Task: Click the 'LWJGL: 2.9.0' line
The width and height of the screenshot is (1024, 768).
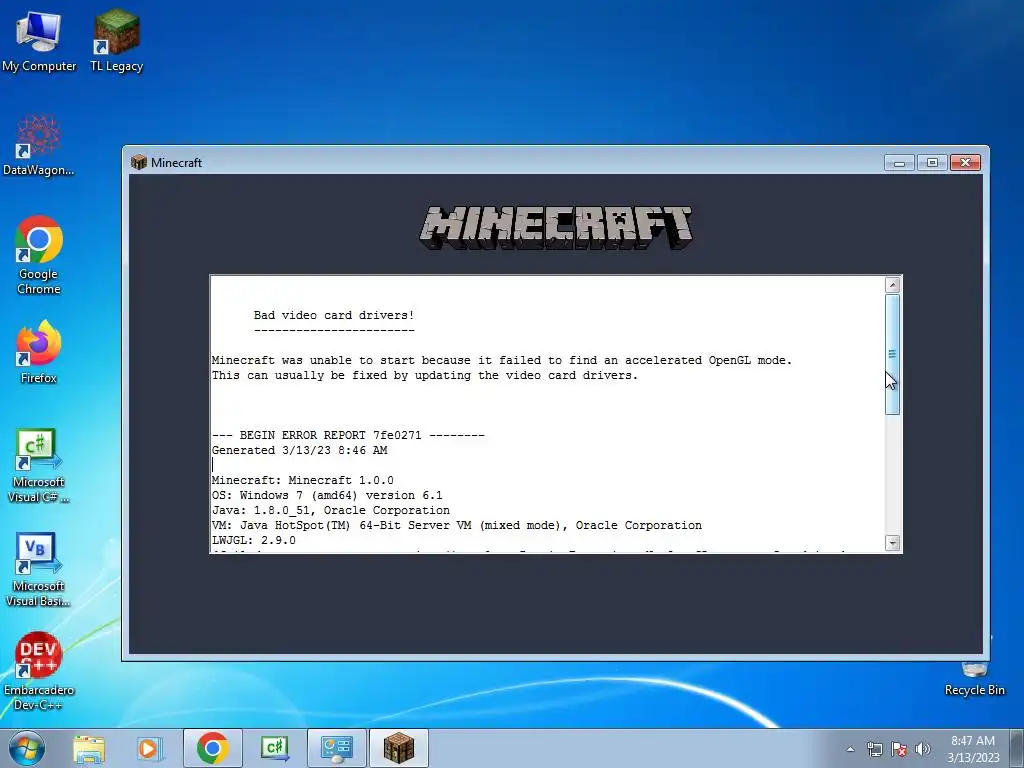Action: [x=253, y=541]
